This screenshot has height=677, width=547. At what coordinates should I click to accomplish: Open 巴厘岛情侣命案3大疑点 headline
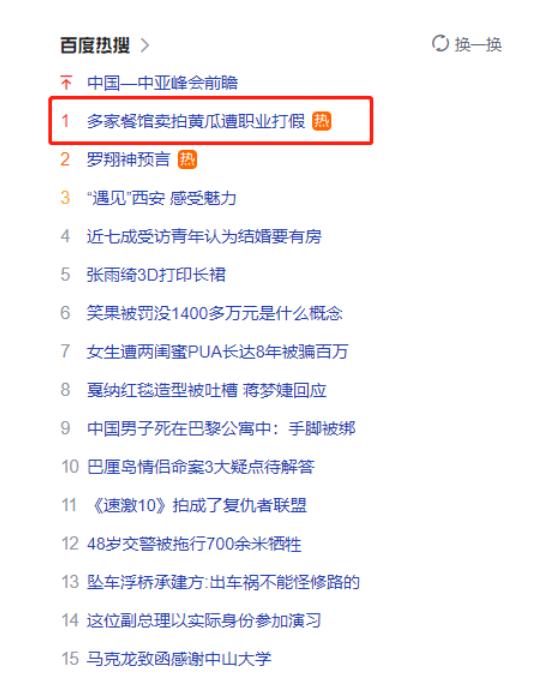pyautogui.click(x=200, y=467)
